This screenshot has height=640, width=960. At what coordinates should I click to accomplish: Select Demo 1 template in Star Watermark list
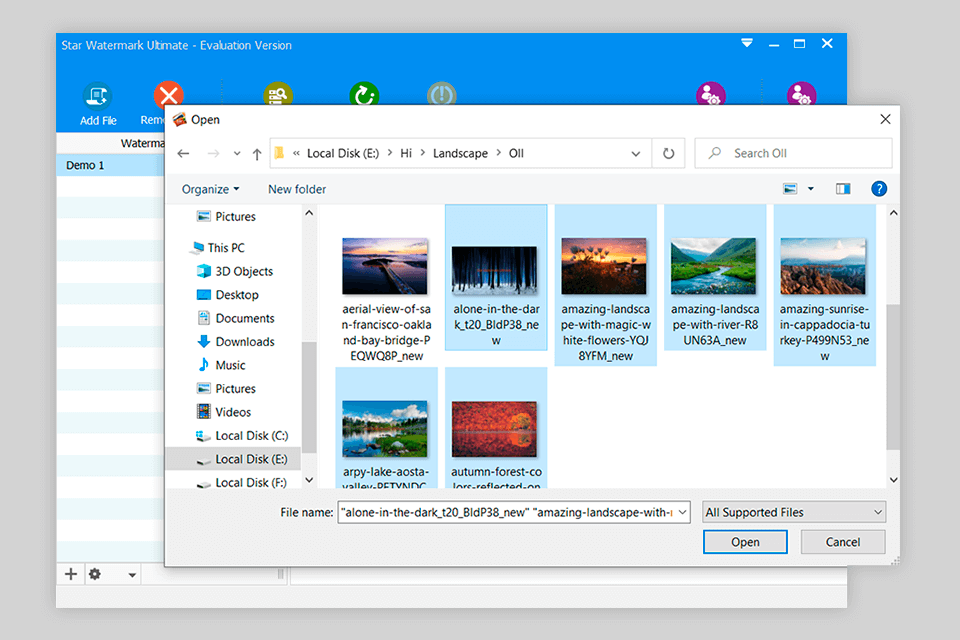click(x=110, y=165)
